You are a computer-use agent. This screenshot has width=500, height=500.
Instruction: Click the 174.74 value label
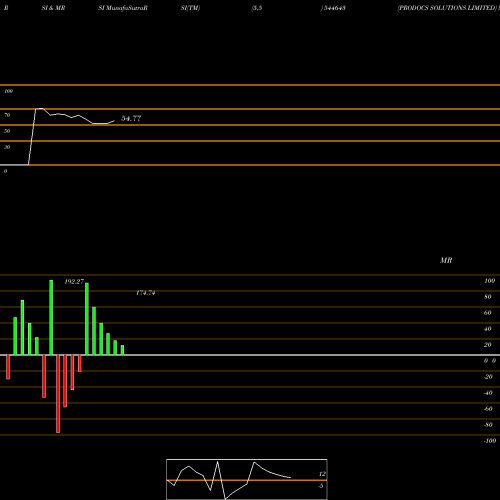click(x=145, y=293)
